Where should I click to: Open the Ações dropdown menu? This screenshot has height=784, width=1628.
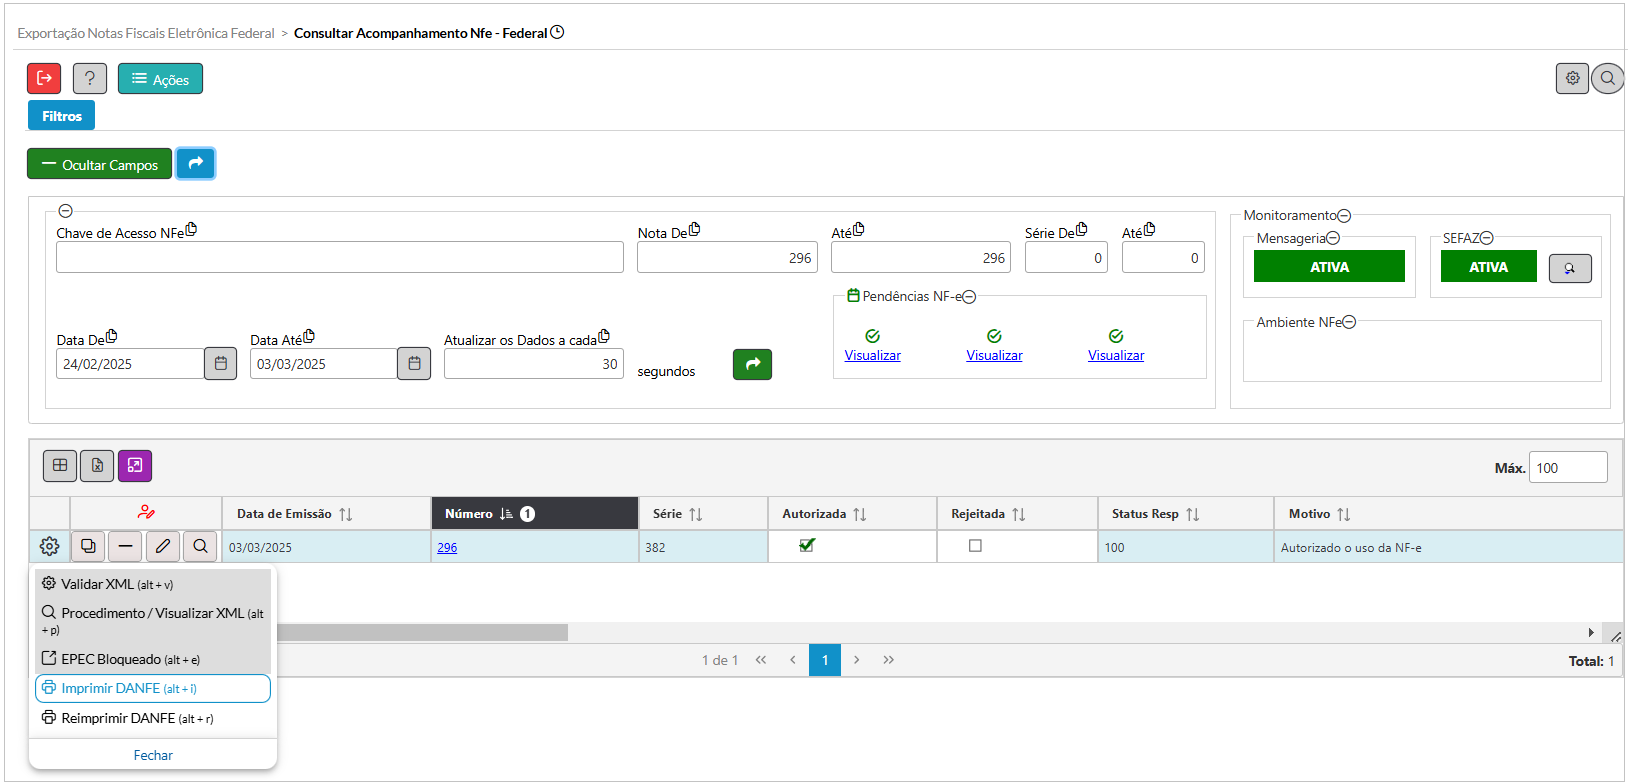tap(160, 79)
